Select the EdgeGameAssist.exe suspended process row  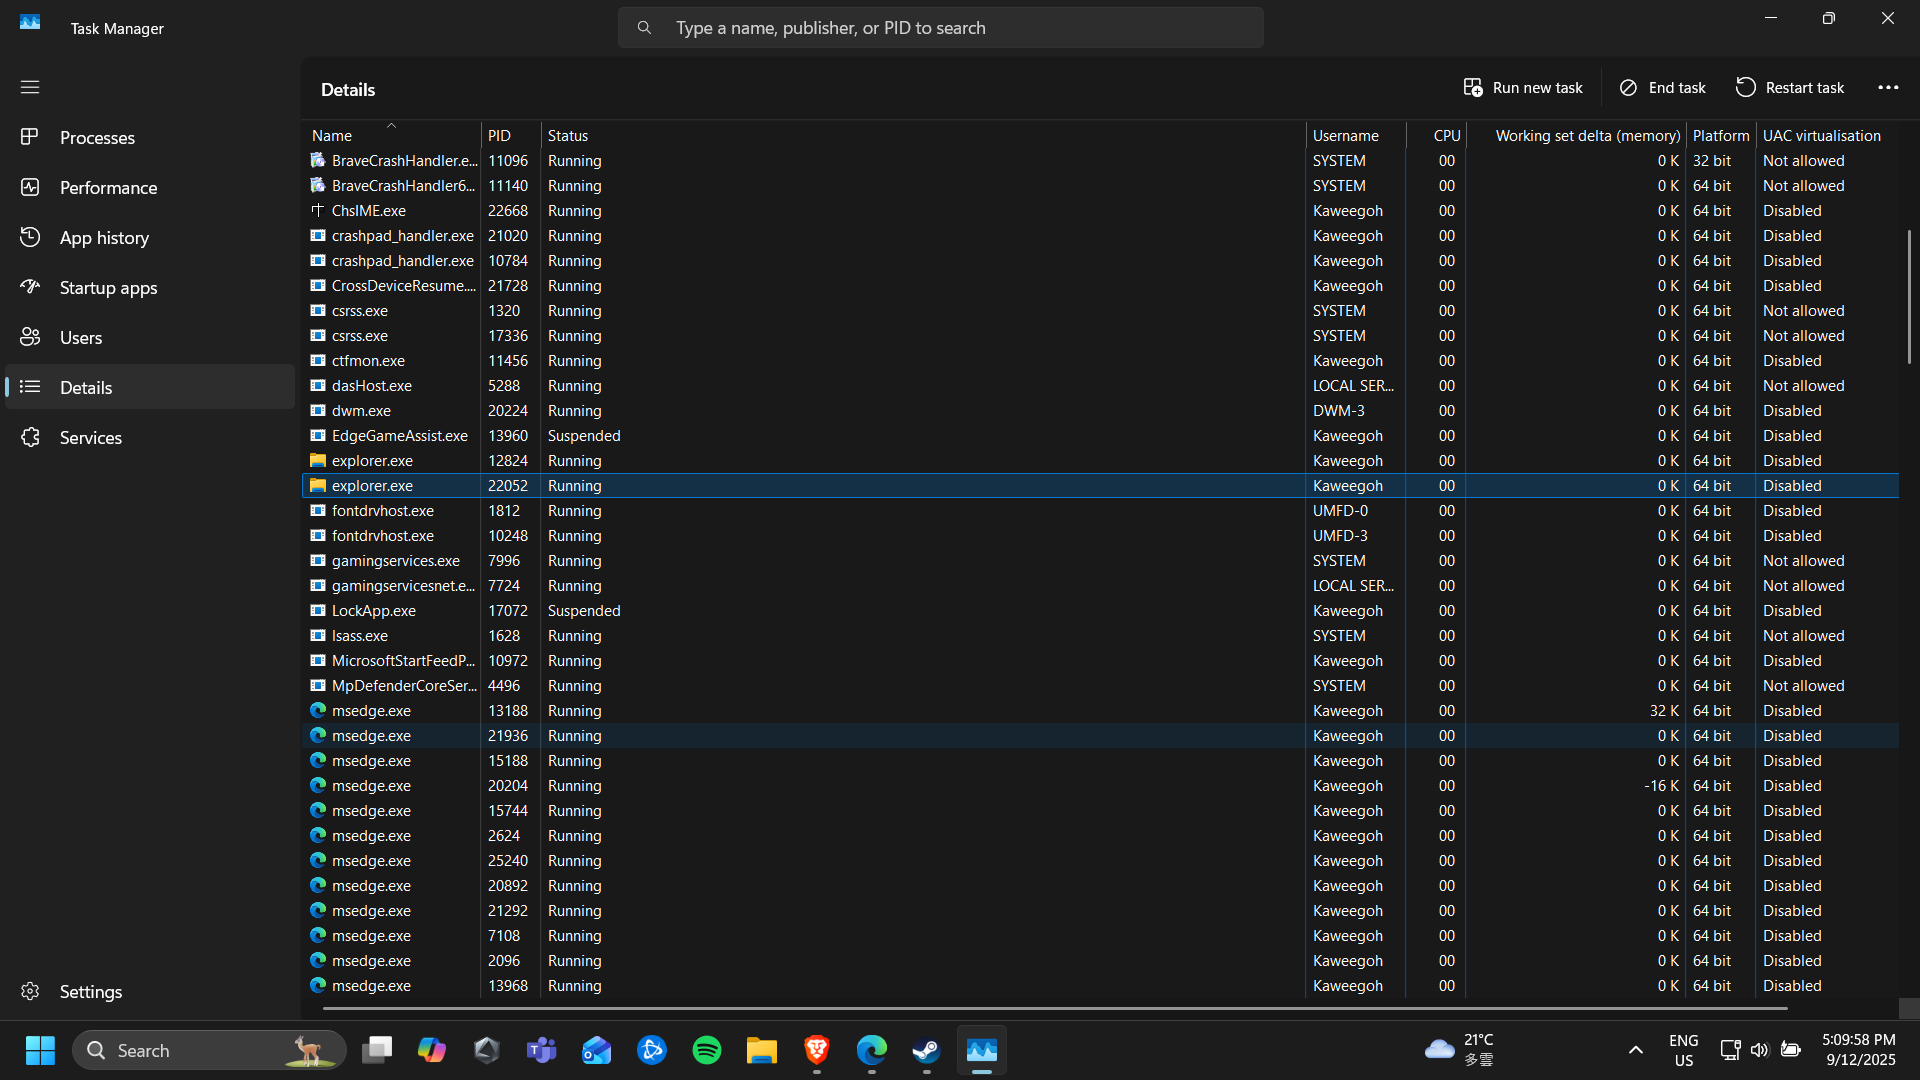pos(400,436)
